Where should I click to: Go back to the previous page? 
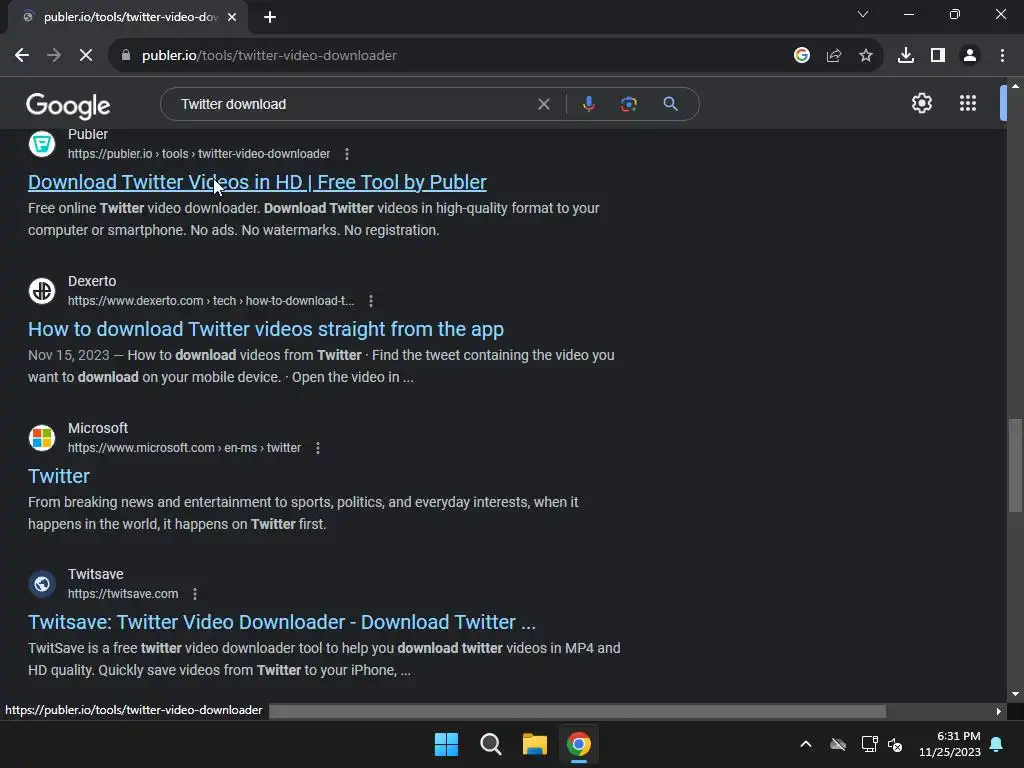click(22, 56)
